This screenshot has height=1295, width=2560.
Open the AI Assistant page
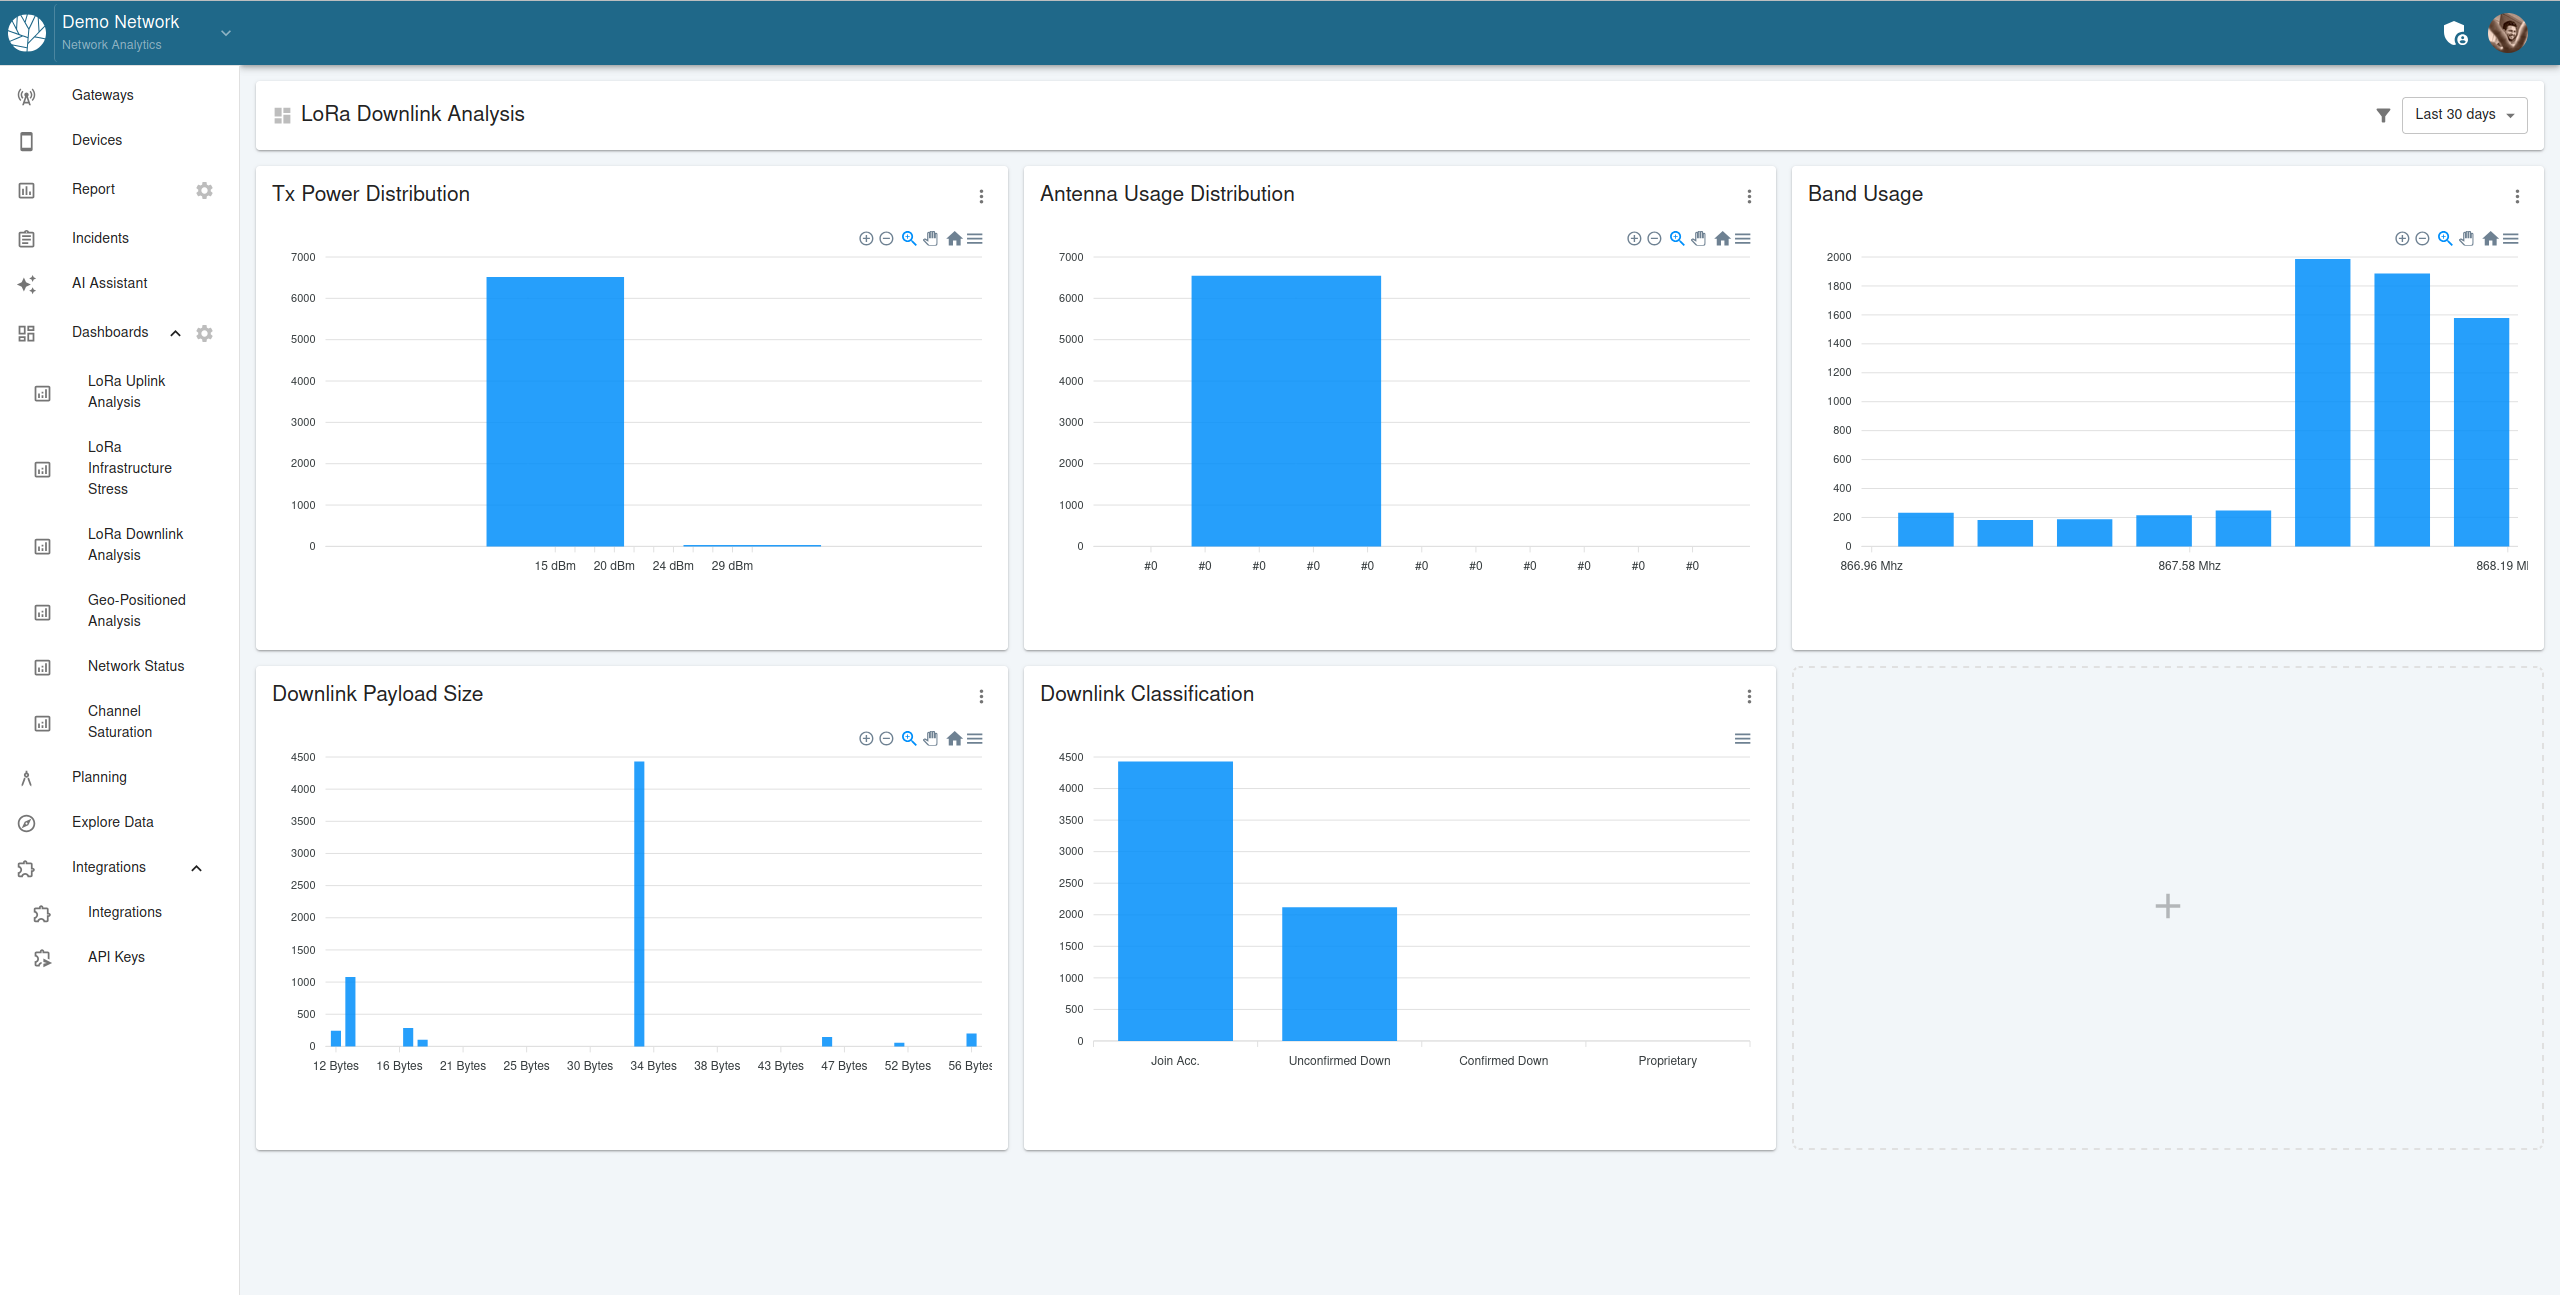coord(109,283)
